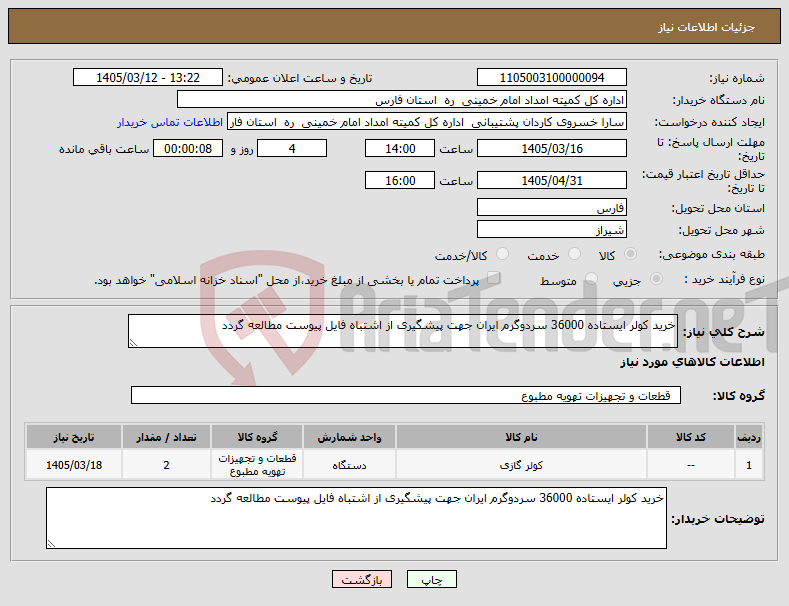Click the ایجاد کننده درخواست field
The width and height of the screenshot is (789, 606).
pyautogui.click(x=427, y=122)
